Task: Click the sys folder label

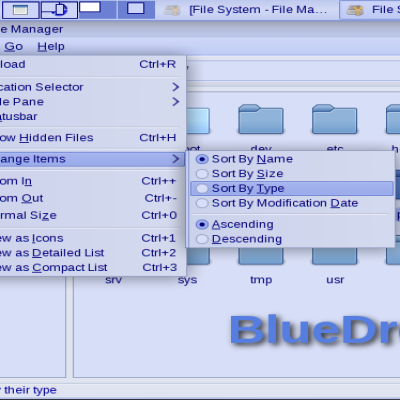Action: coord(187,280)
